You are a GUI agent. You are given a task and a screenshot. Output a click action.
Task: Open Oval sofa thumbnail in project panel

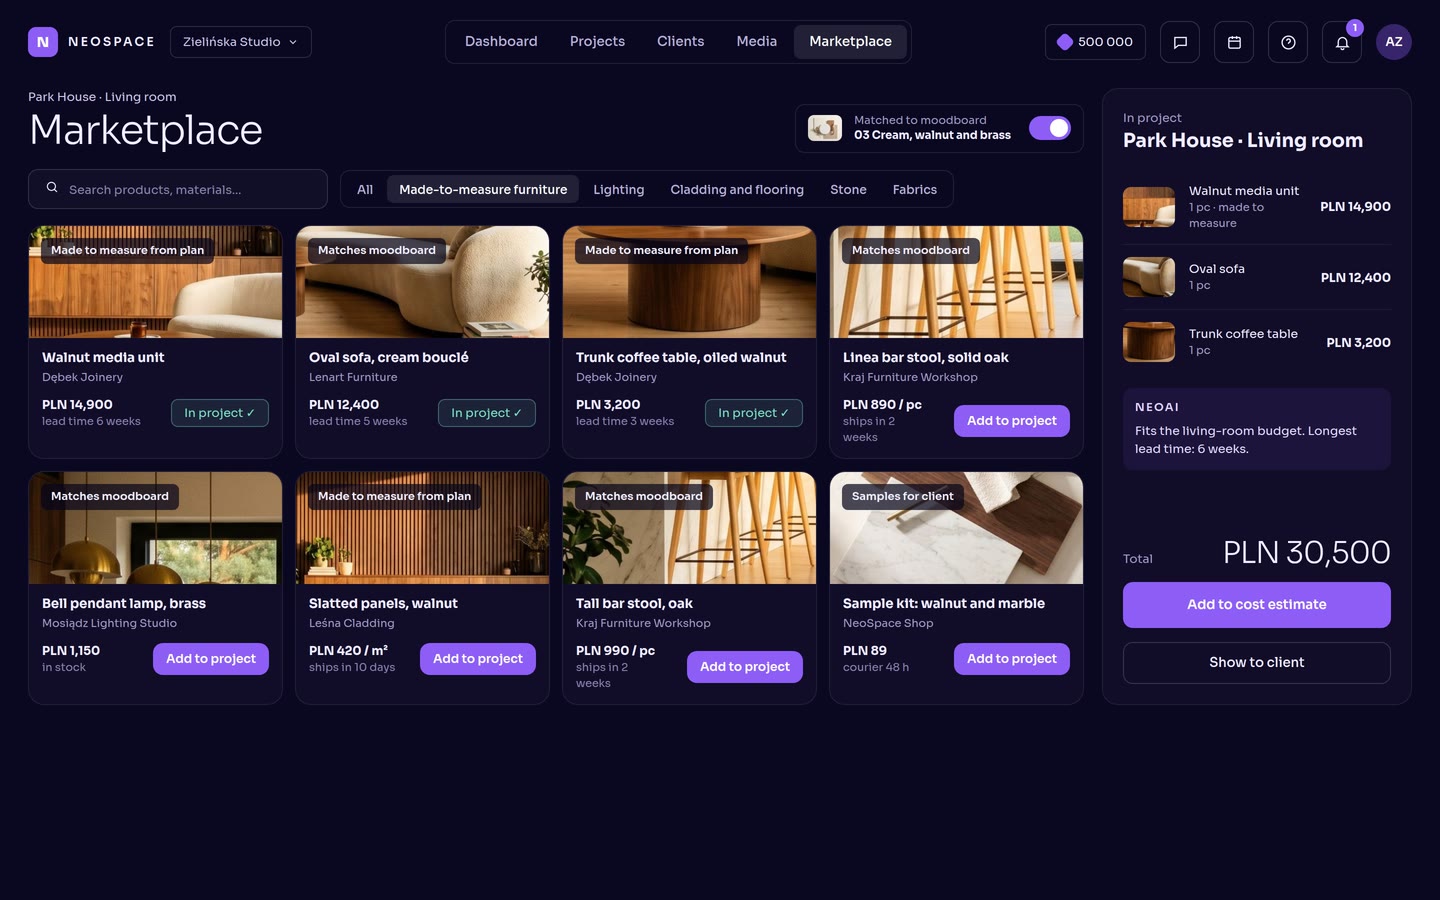pyautogui.click(x=1149, y=277)
